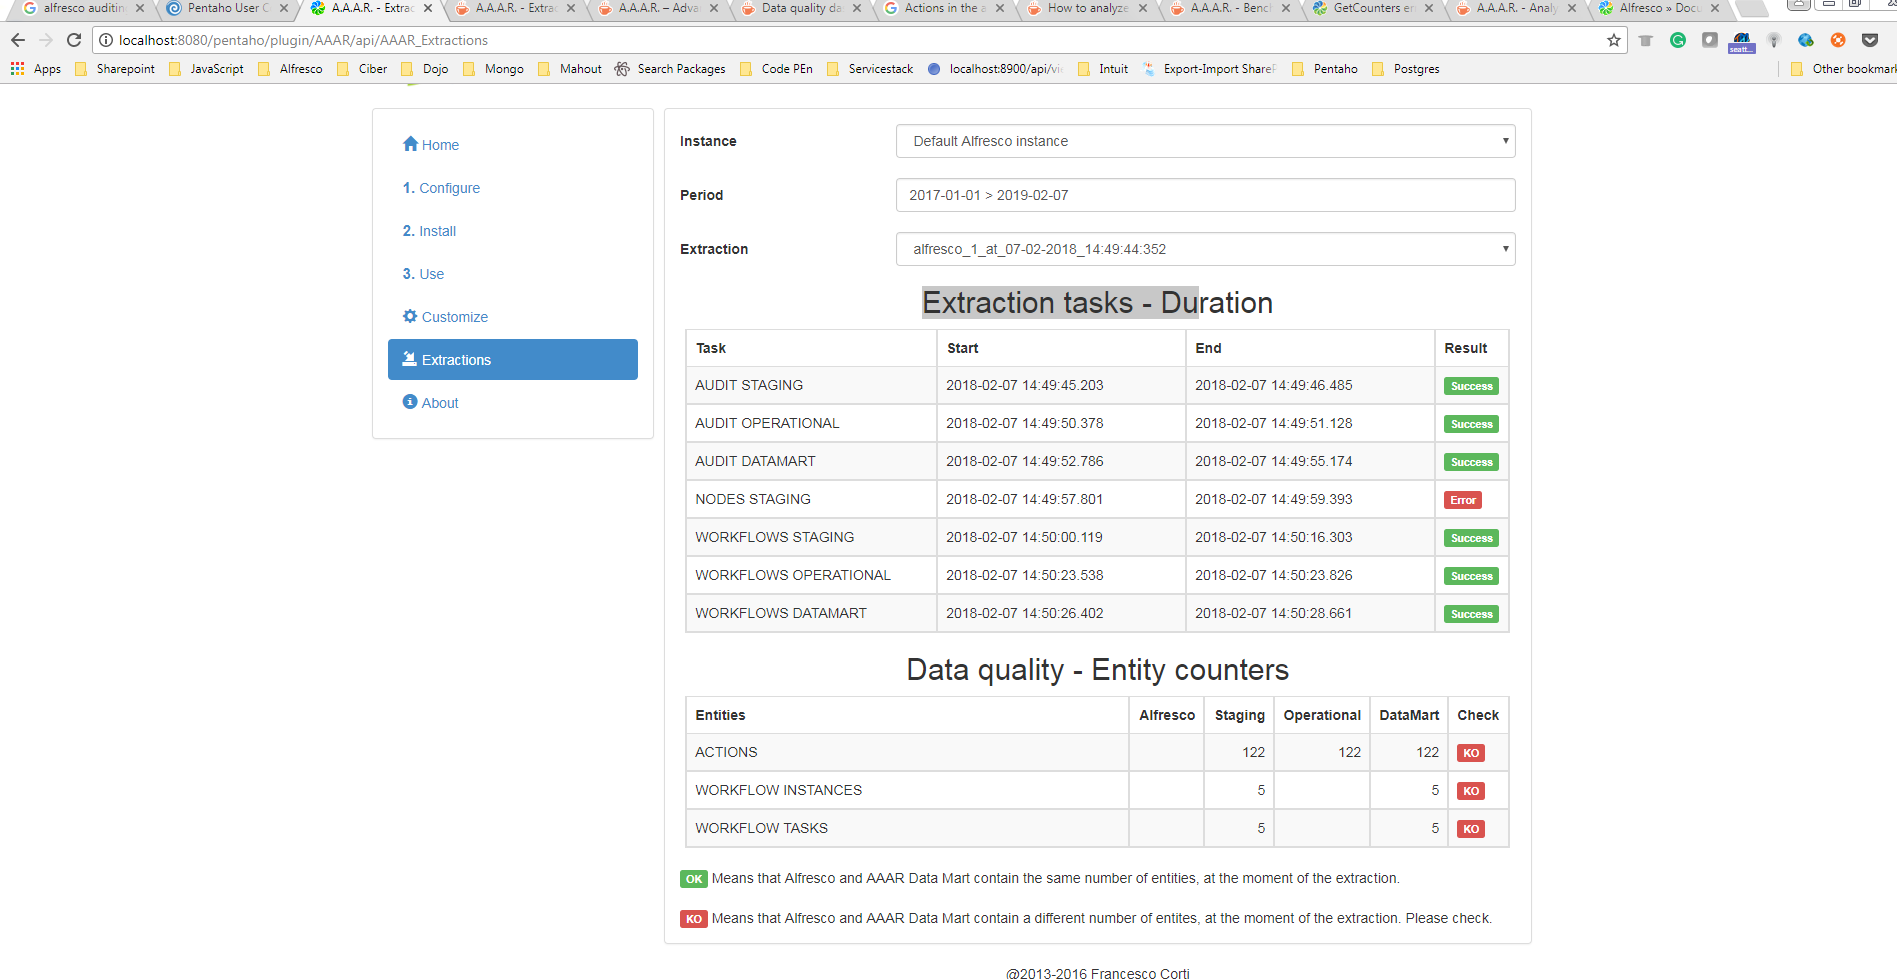Open the Configure sidebar link
Screen dimensions: 1897x979
coord(441,188)
